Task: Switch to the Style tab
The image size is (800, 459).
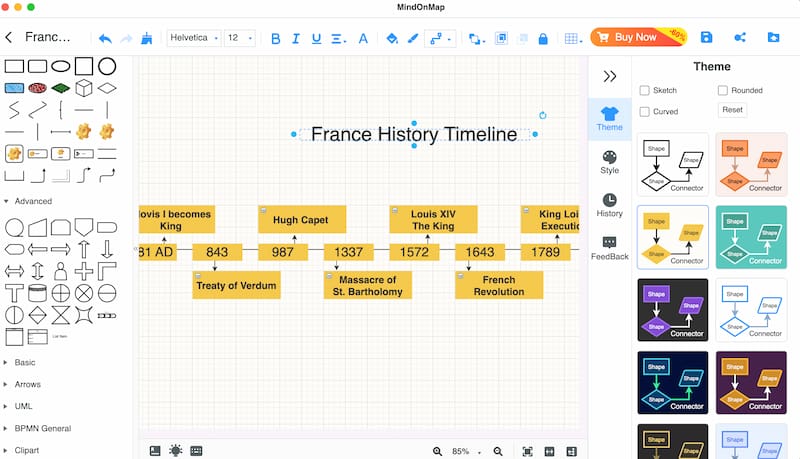Action: (610, 163)
